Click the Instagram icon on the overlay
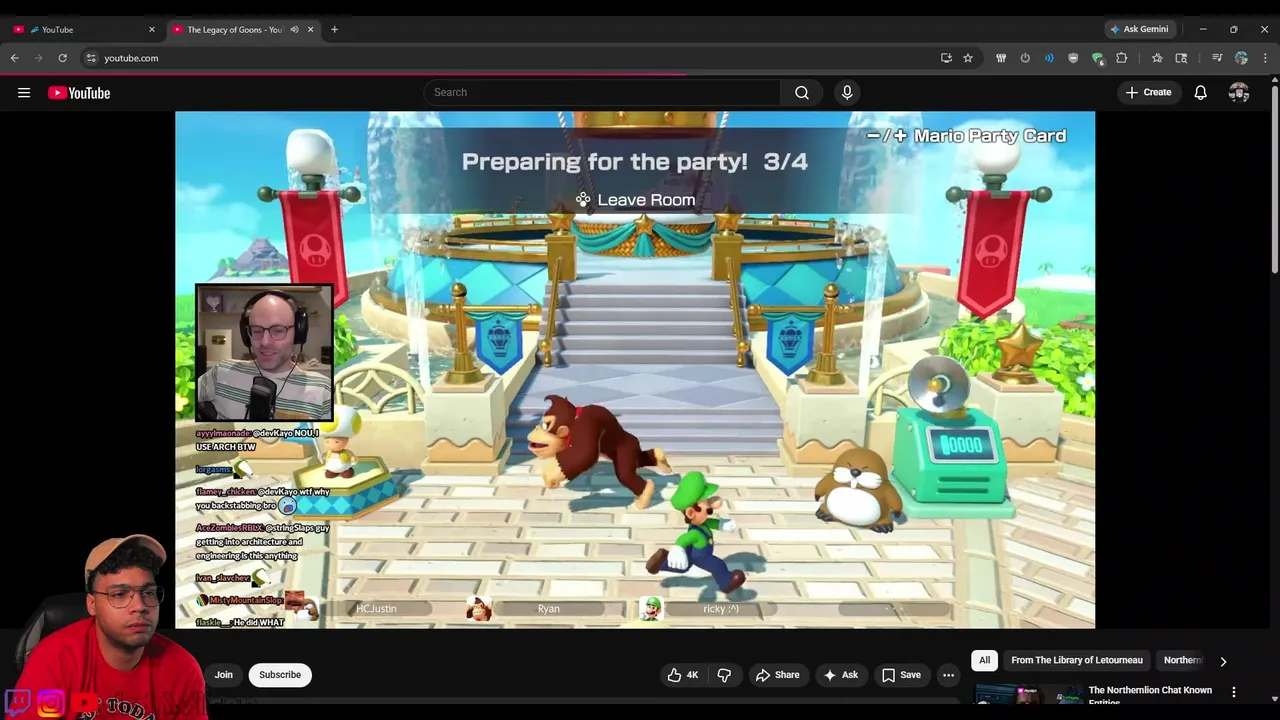The width and height of the screenshot is (1280, 720). tap(51, 704)
